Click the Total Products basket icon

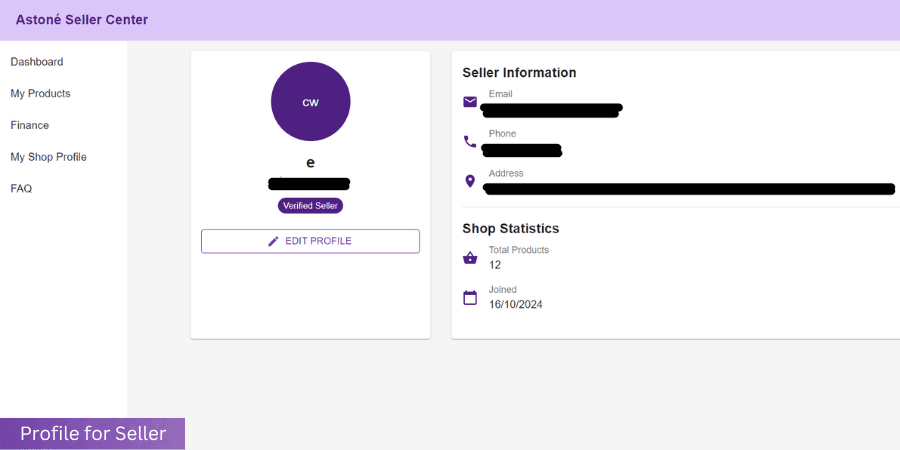pyautogui.click(x=470, y=258)
